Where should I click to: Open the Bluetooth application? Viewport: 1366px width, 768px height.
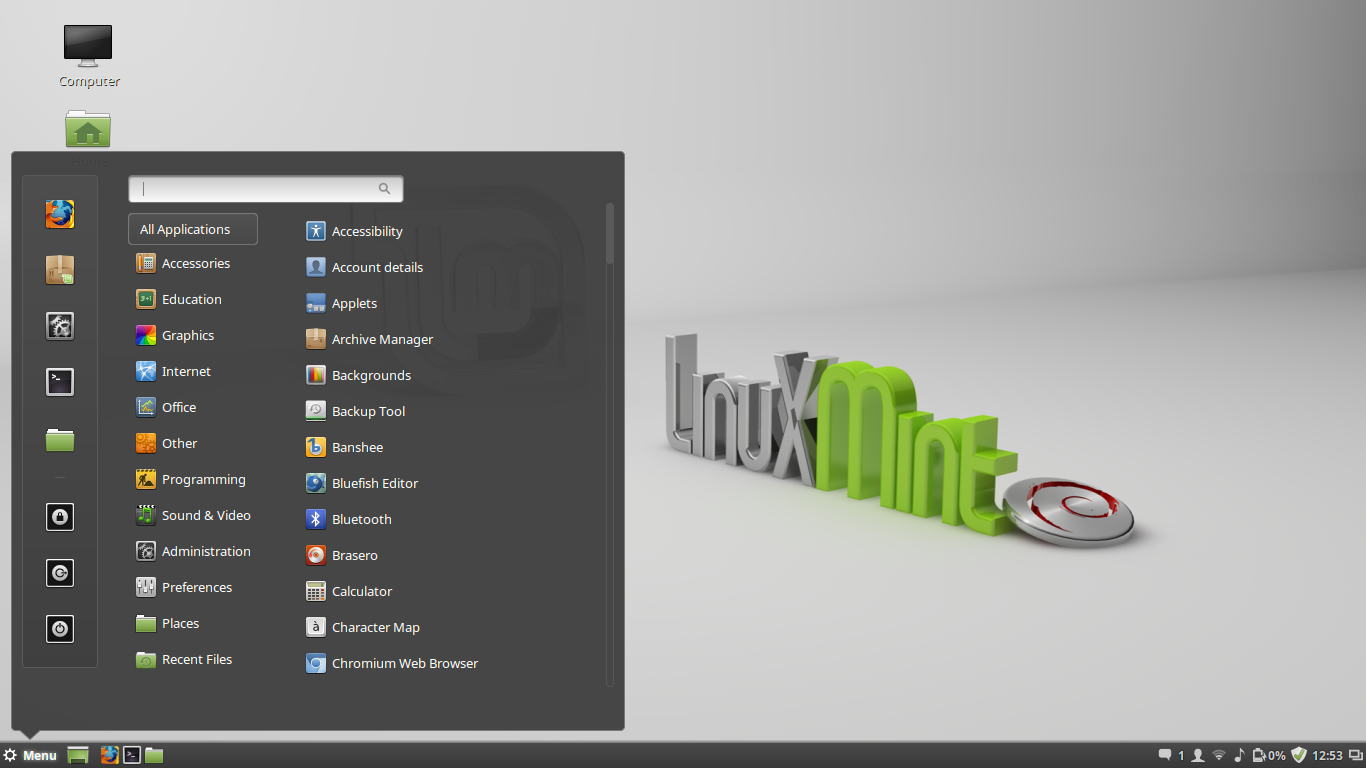(x=361, y=519)
